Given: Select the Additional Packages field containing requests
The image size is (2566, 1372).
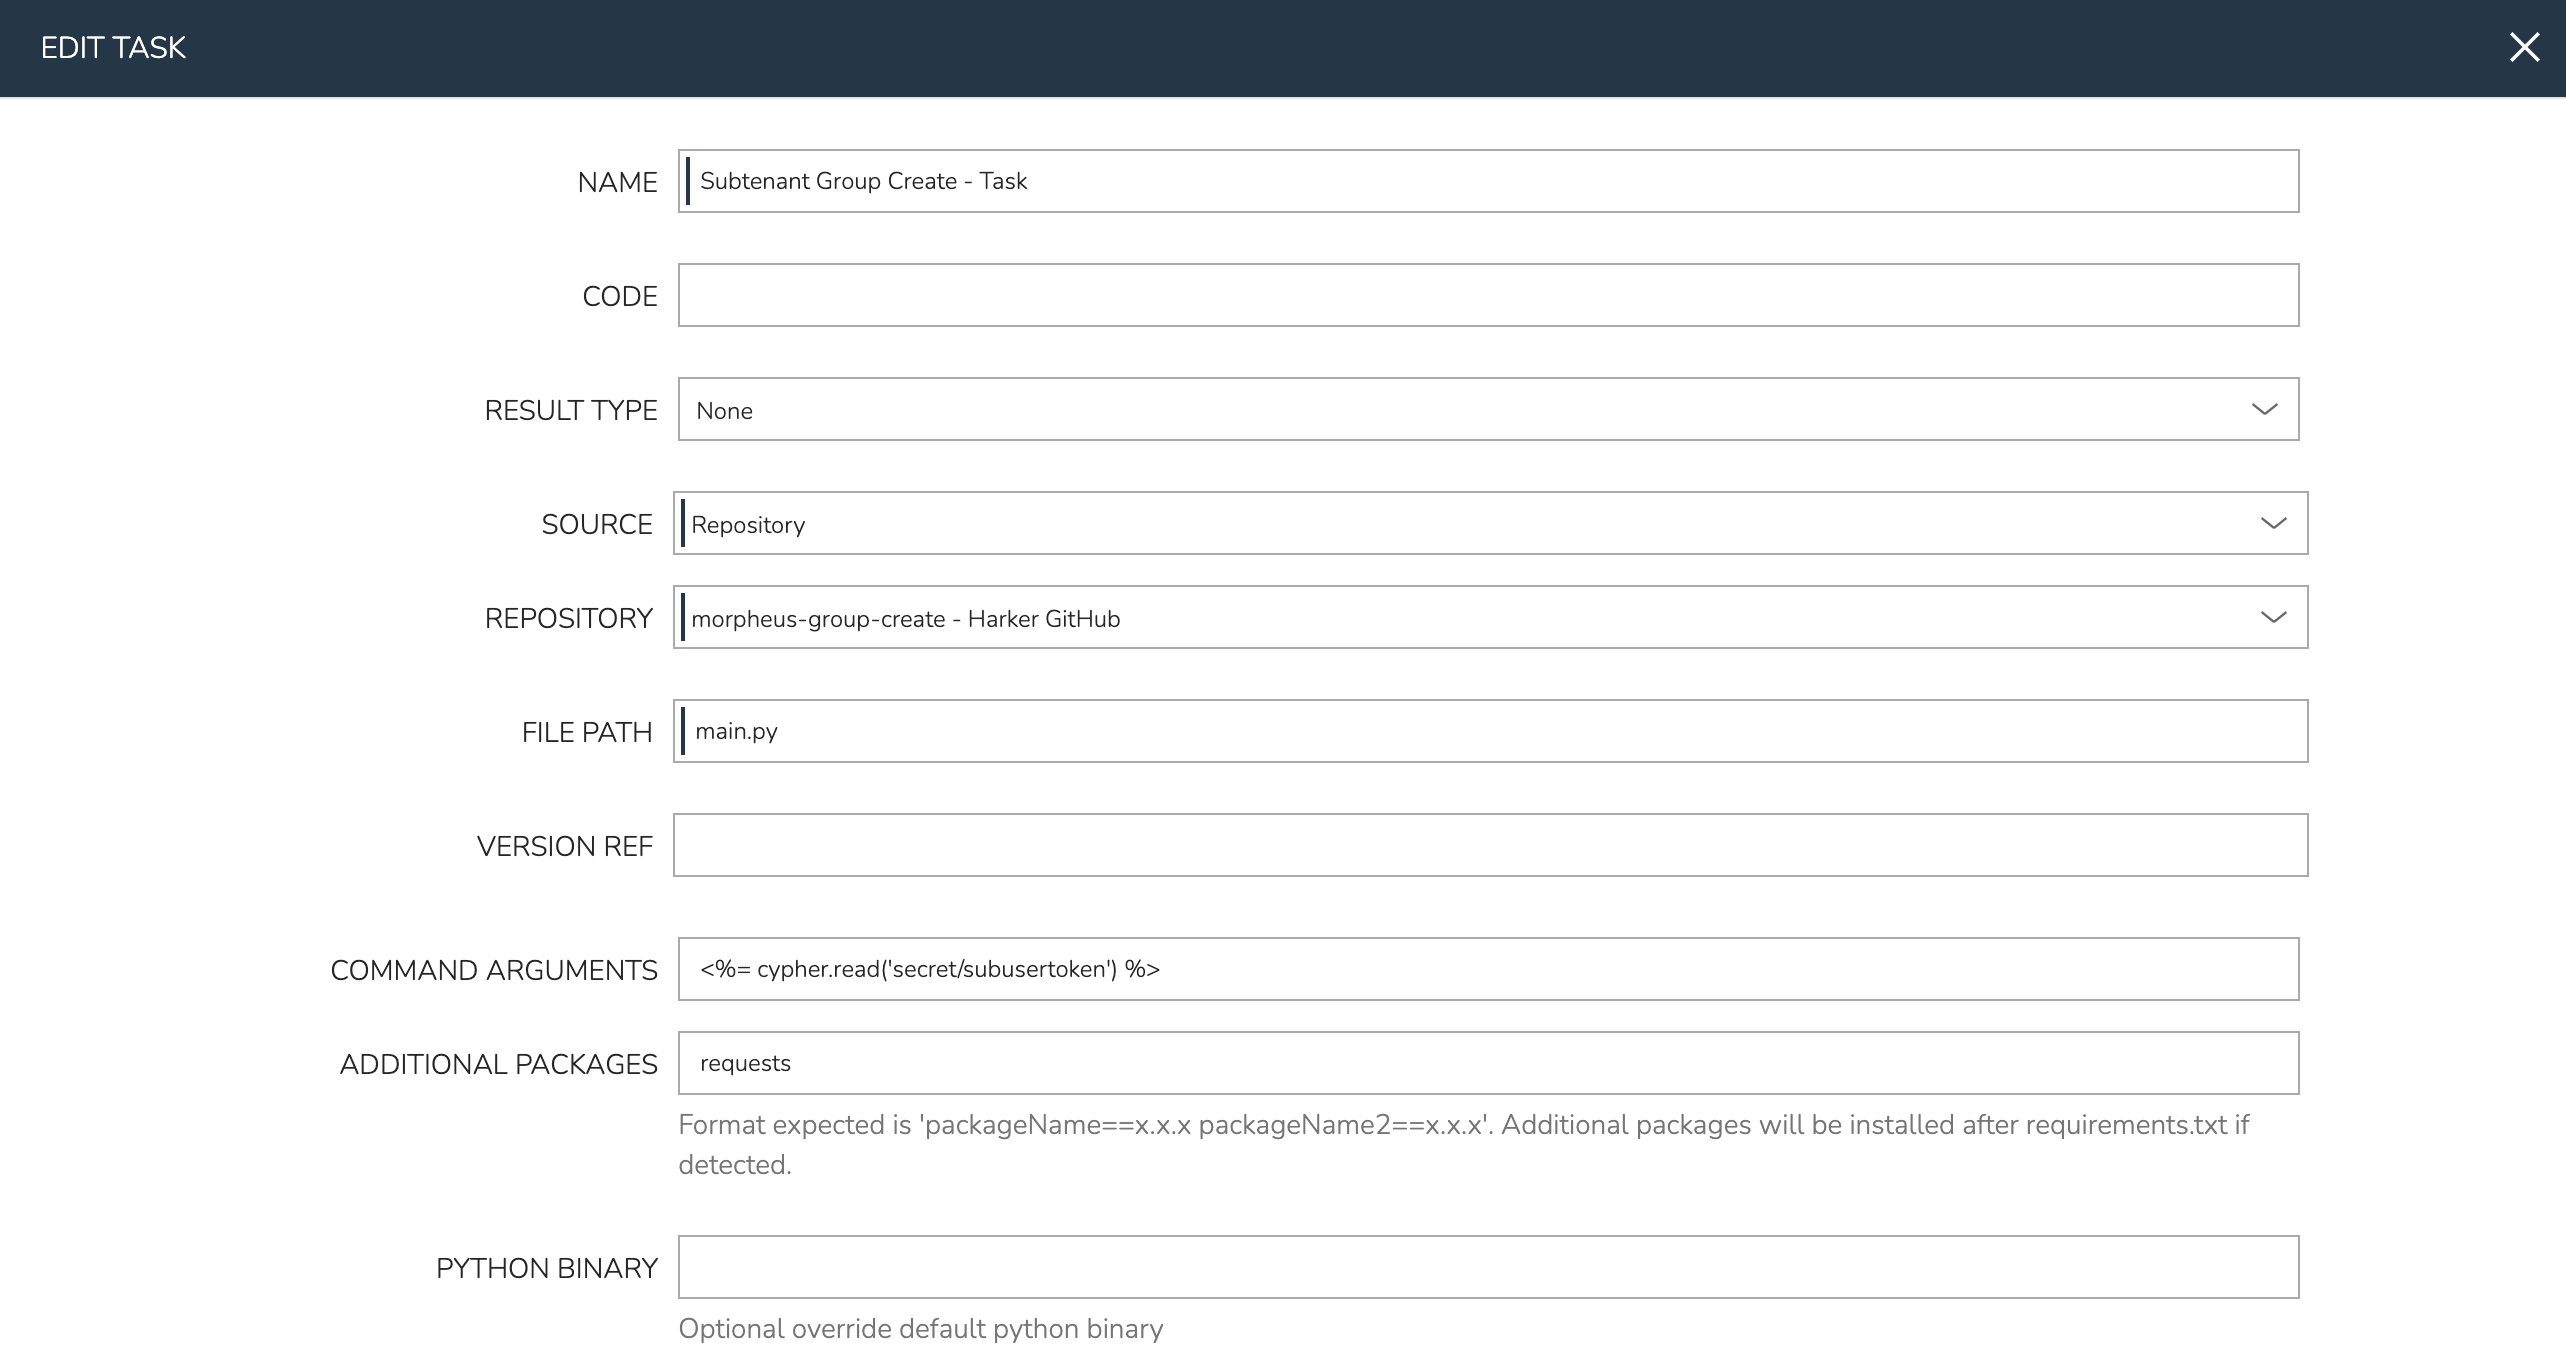Looking at the screenshot, I should 1488,1063.
